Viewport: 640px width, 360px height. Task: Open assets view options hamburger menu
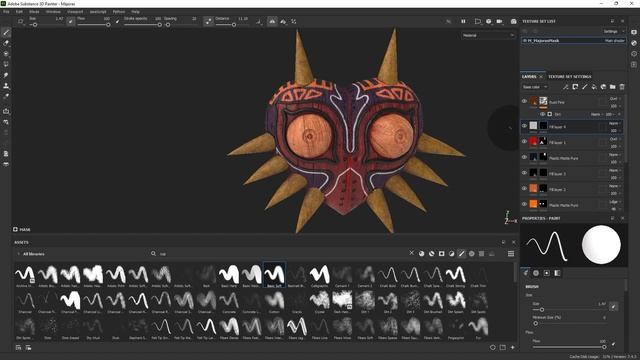click(x=511, y=253)
